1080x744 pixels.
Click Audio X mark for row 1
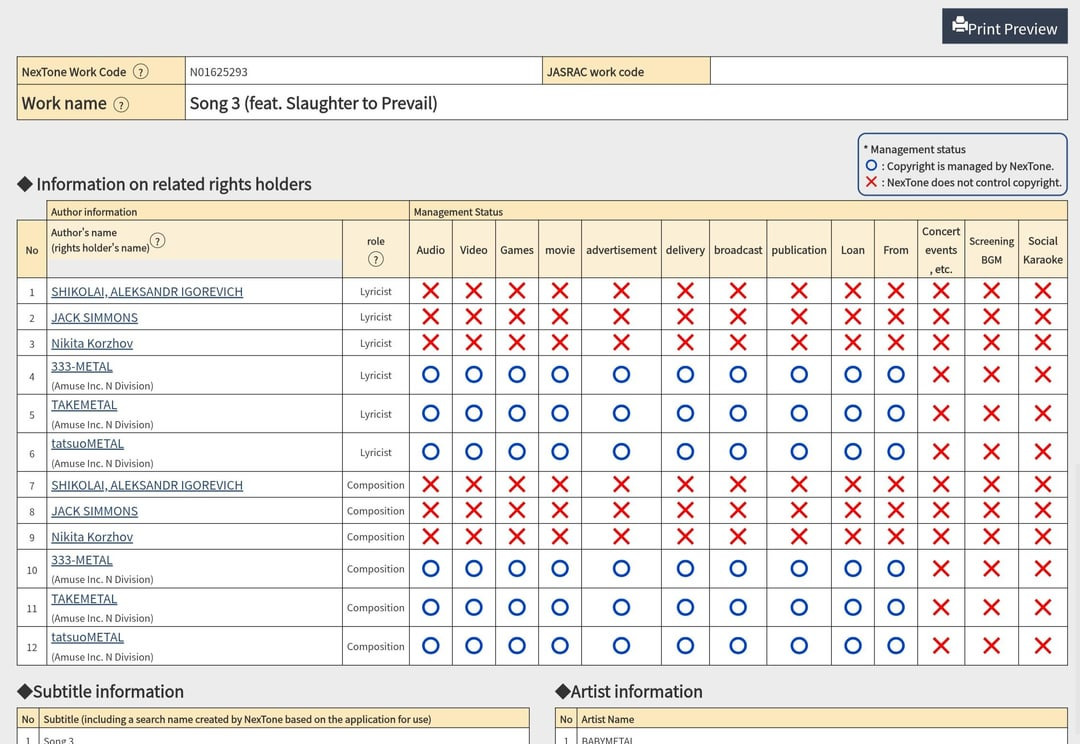click(431, 291)
